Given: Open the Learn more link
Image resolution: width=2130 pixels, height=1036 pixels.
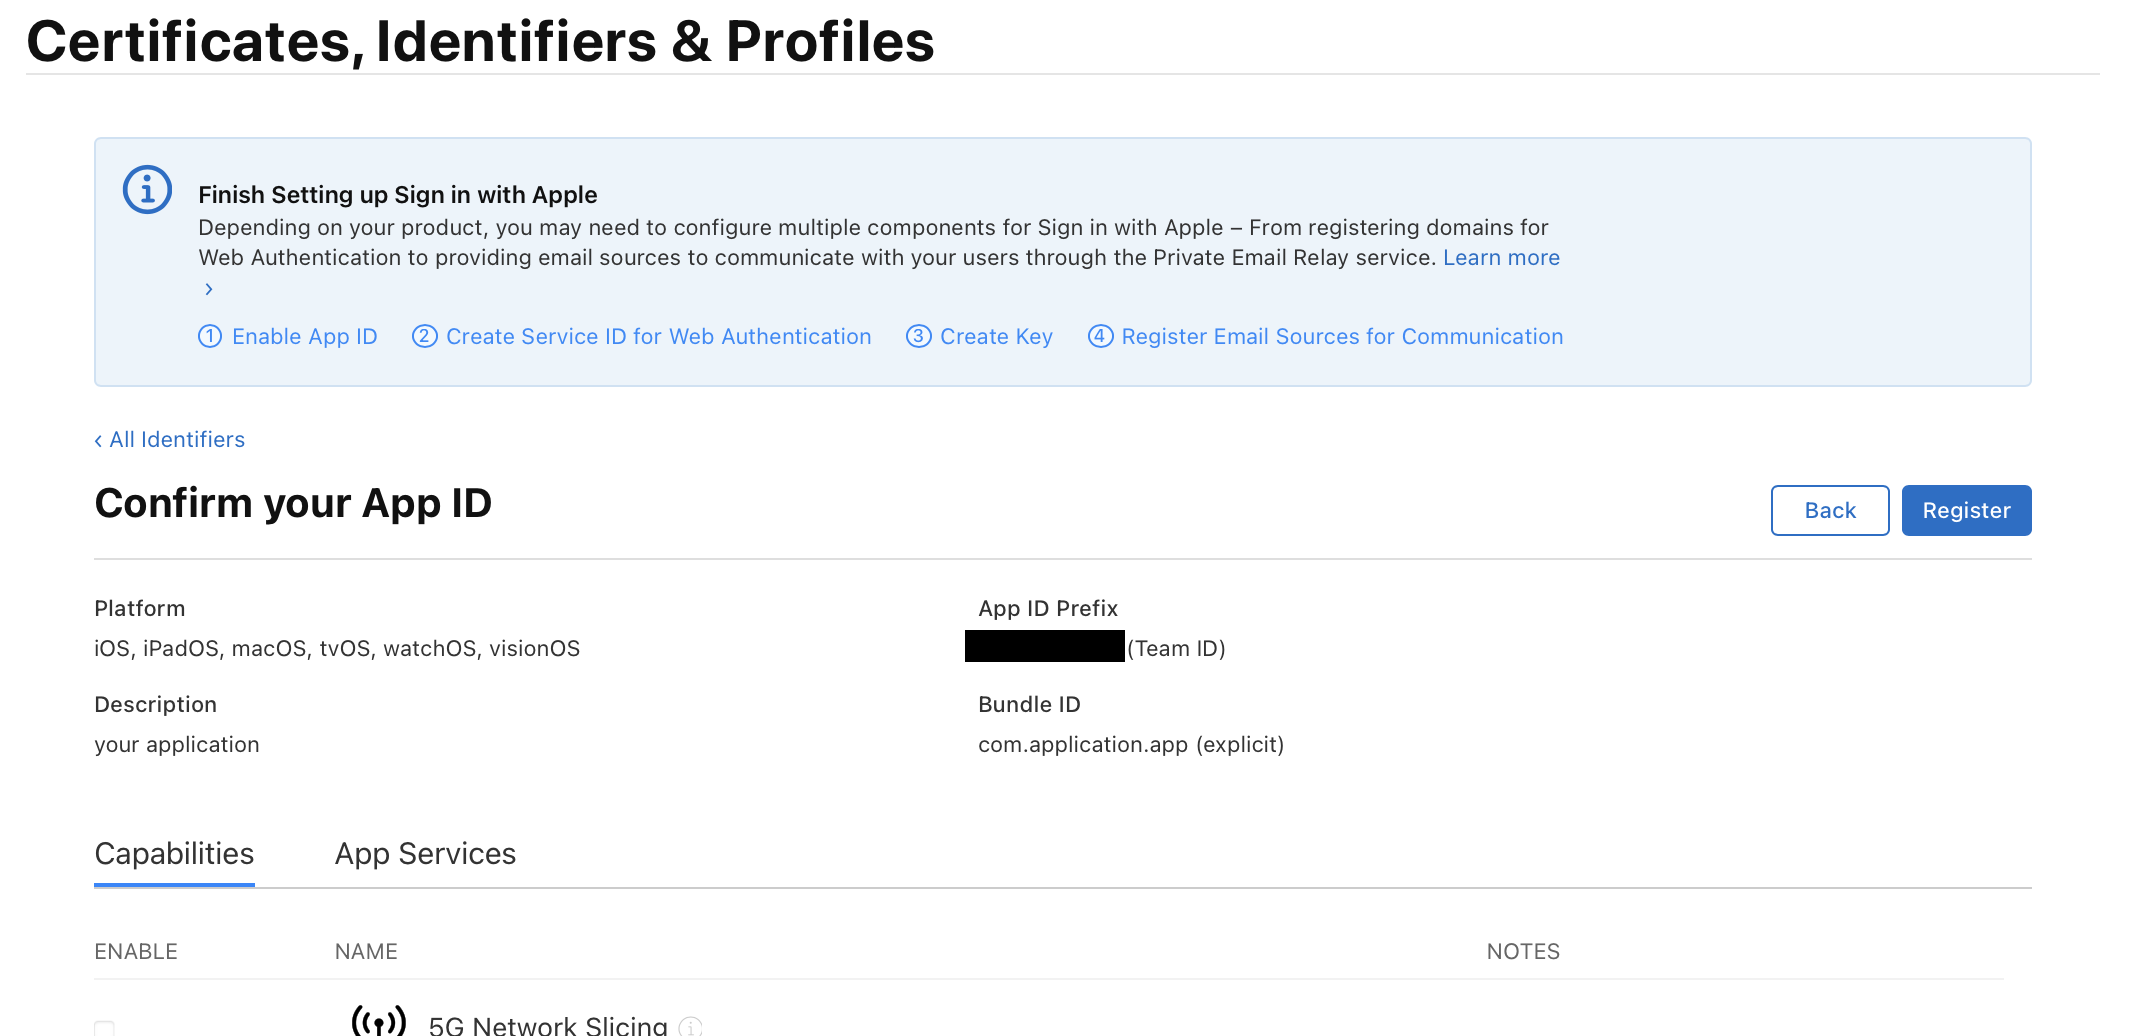Looking at the screenshot, I should [x=1500, y=258].
